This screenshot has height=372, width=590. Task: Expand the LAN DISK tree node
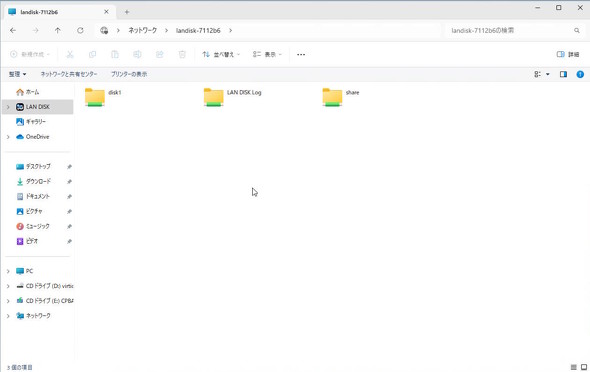[x=8, y=107]
